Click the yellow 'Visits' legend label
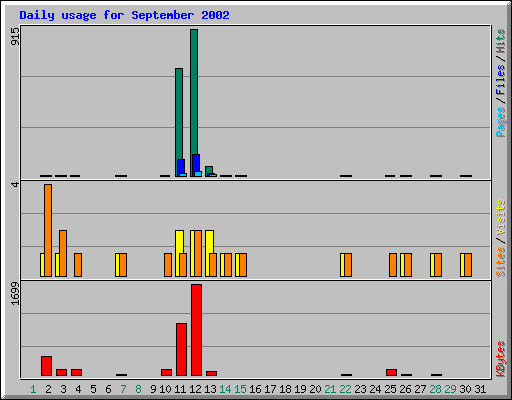512x400 pixels. coord(501,218)
